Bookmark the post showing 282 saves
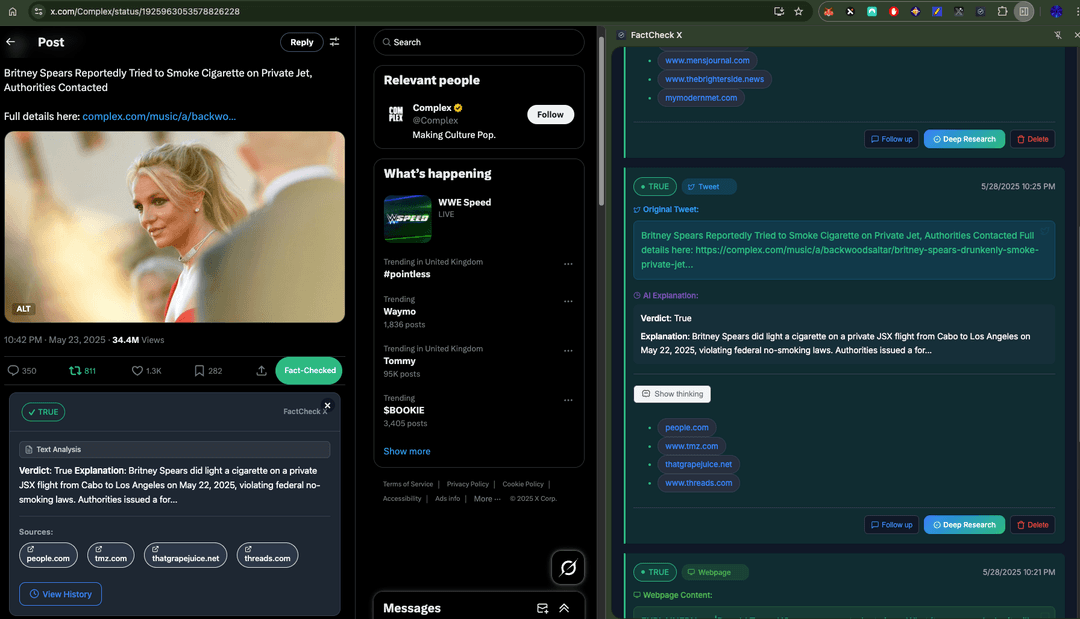1080x619 pixels. click(x=200, y=371)
